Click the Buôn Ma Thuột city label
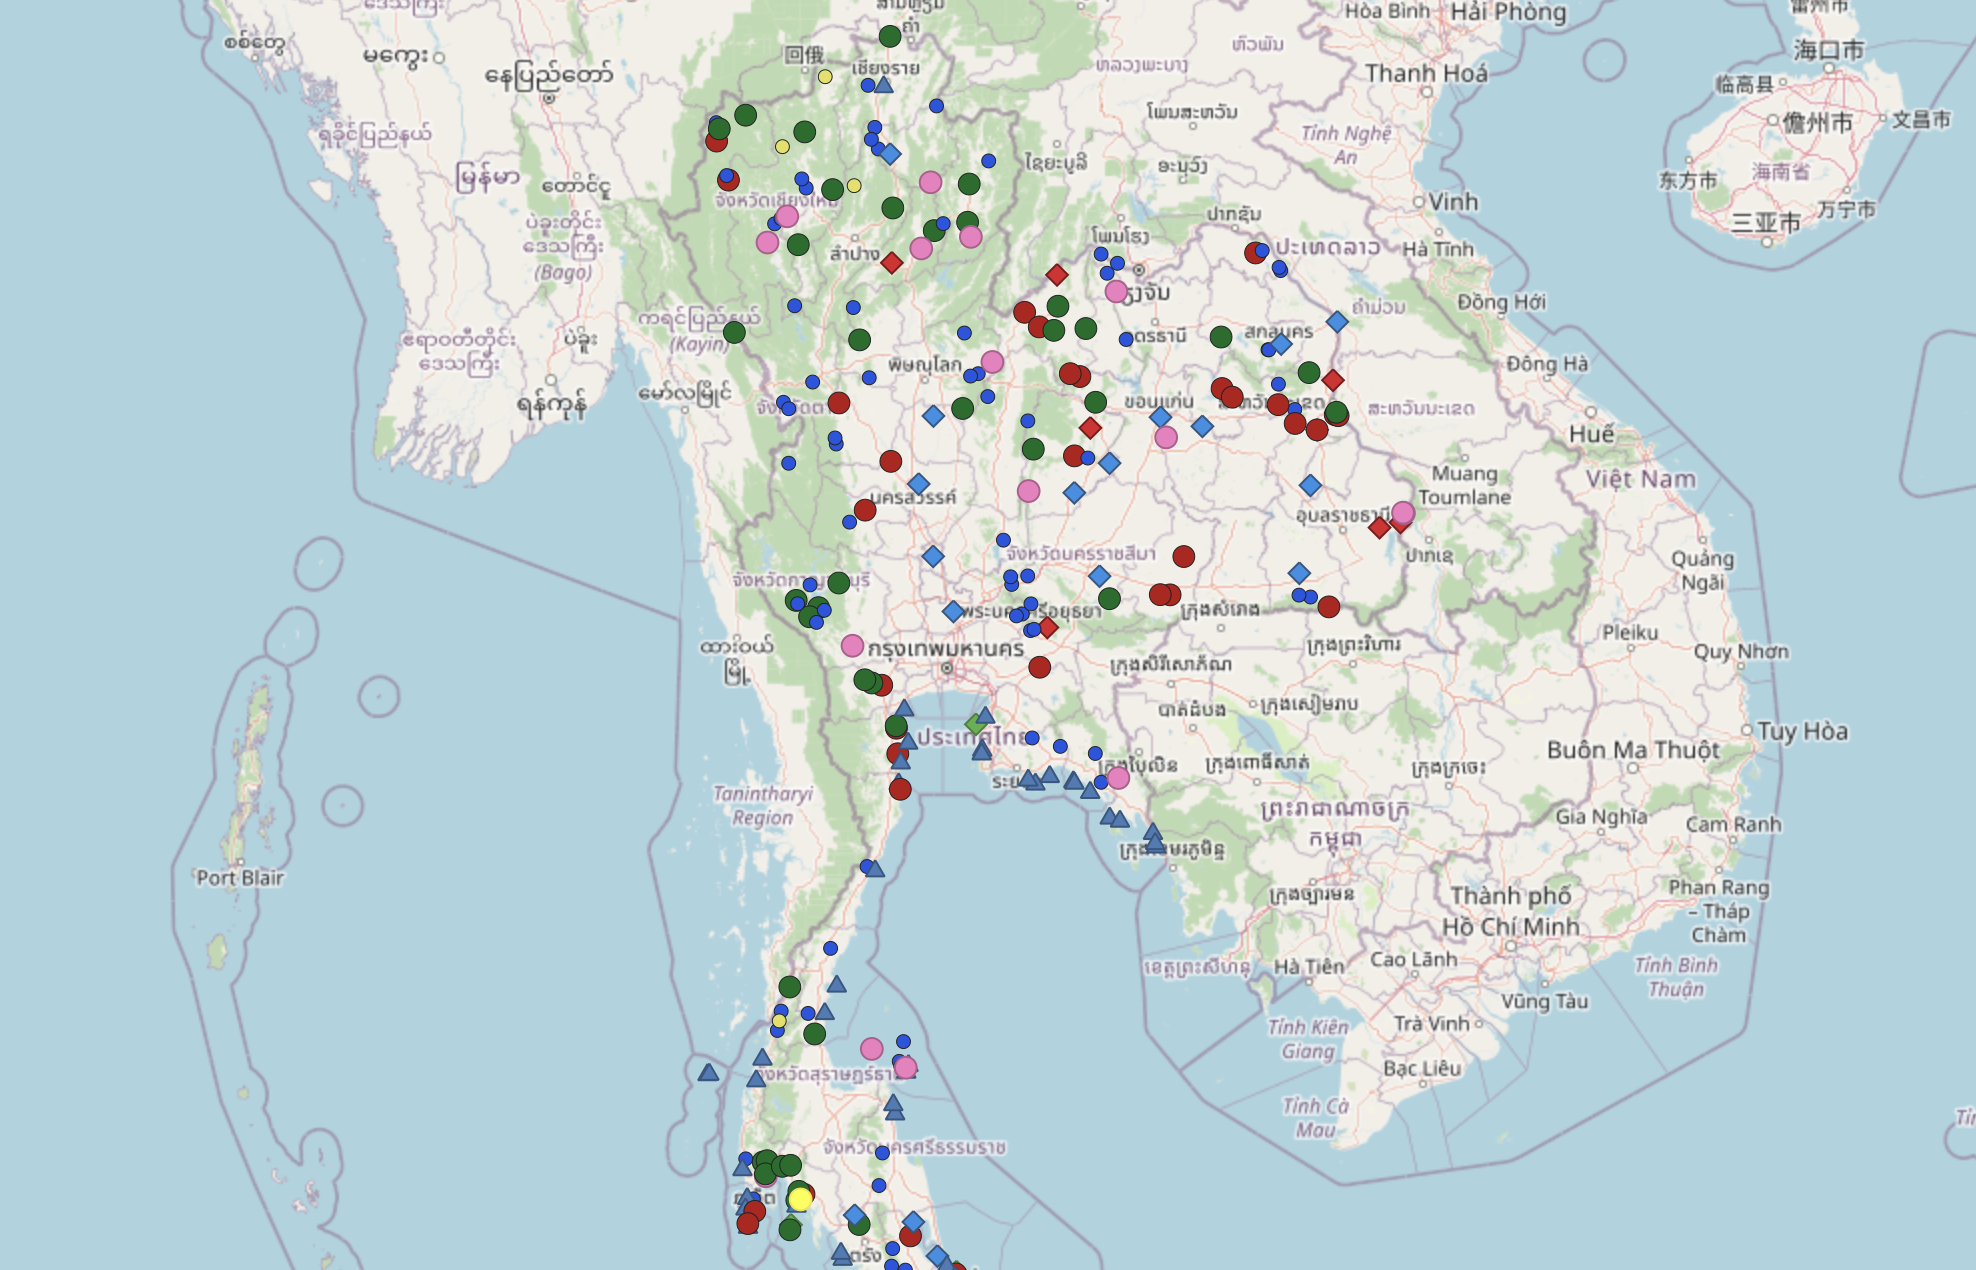 pyautogui.click(x=1632, y=750)
